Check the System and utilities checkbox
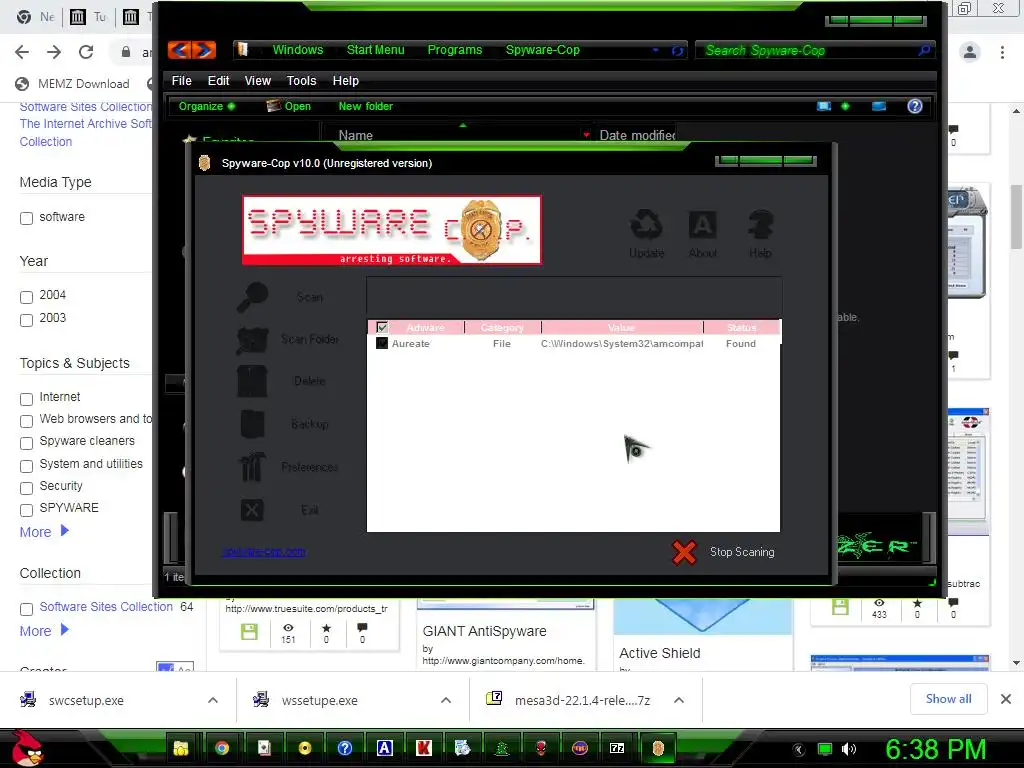Image resolution: width=1024 pixels, height=768 pixels. [26, 466]
